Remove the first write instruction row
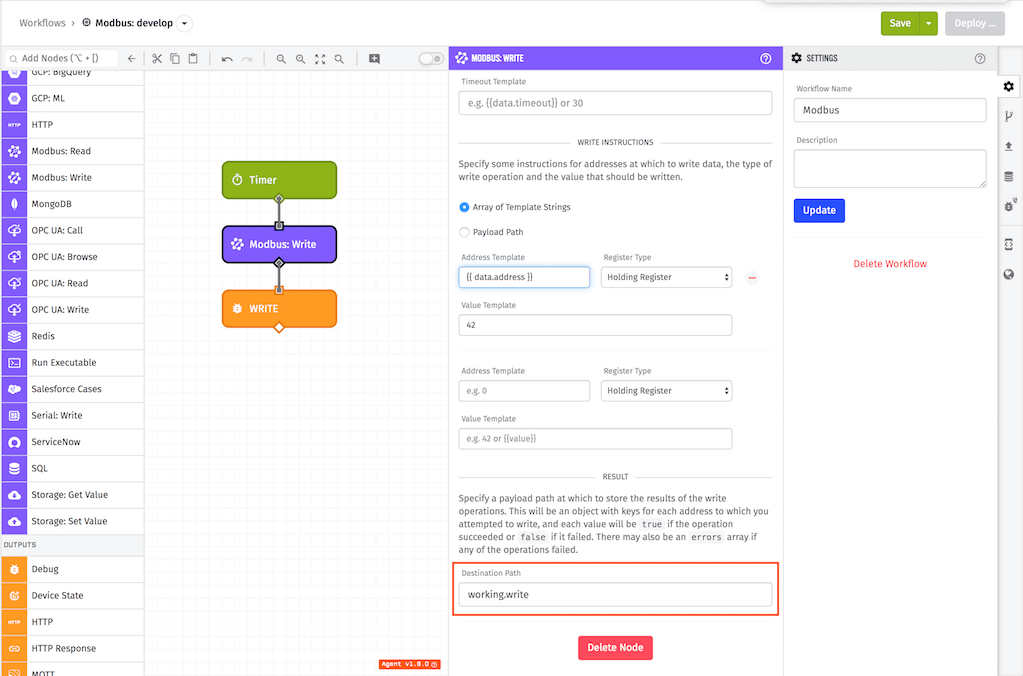Image resolution: width=1023 pixels, height=676 pixels. [x=752, y=277]
